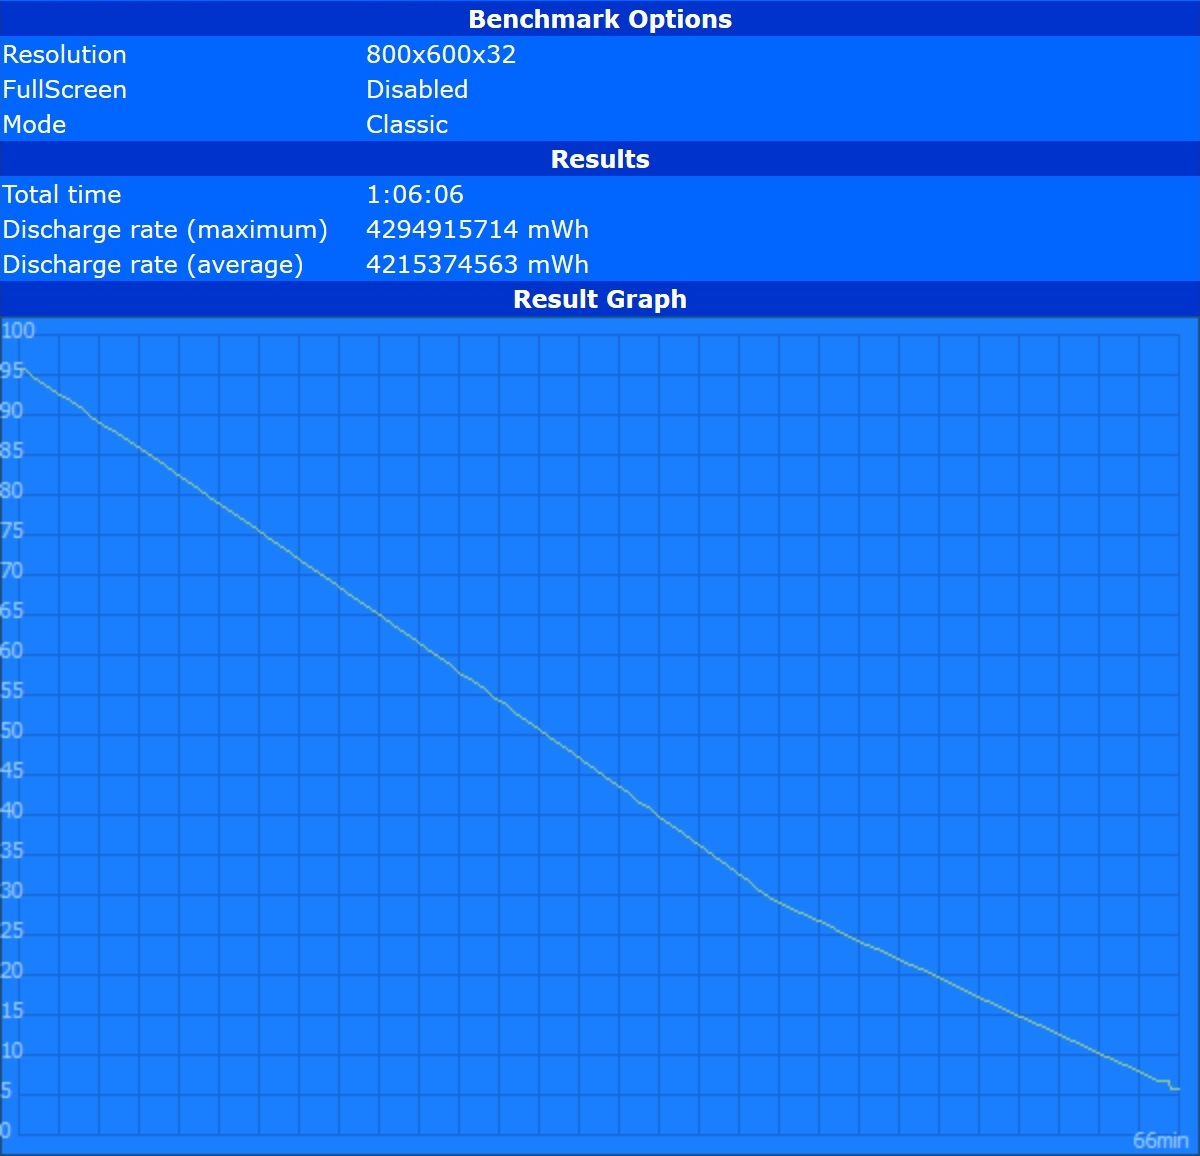Select the Resolution label
The height and width of the screenshot is (1156, 1200).
click(64, 54)
